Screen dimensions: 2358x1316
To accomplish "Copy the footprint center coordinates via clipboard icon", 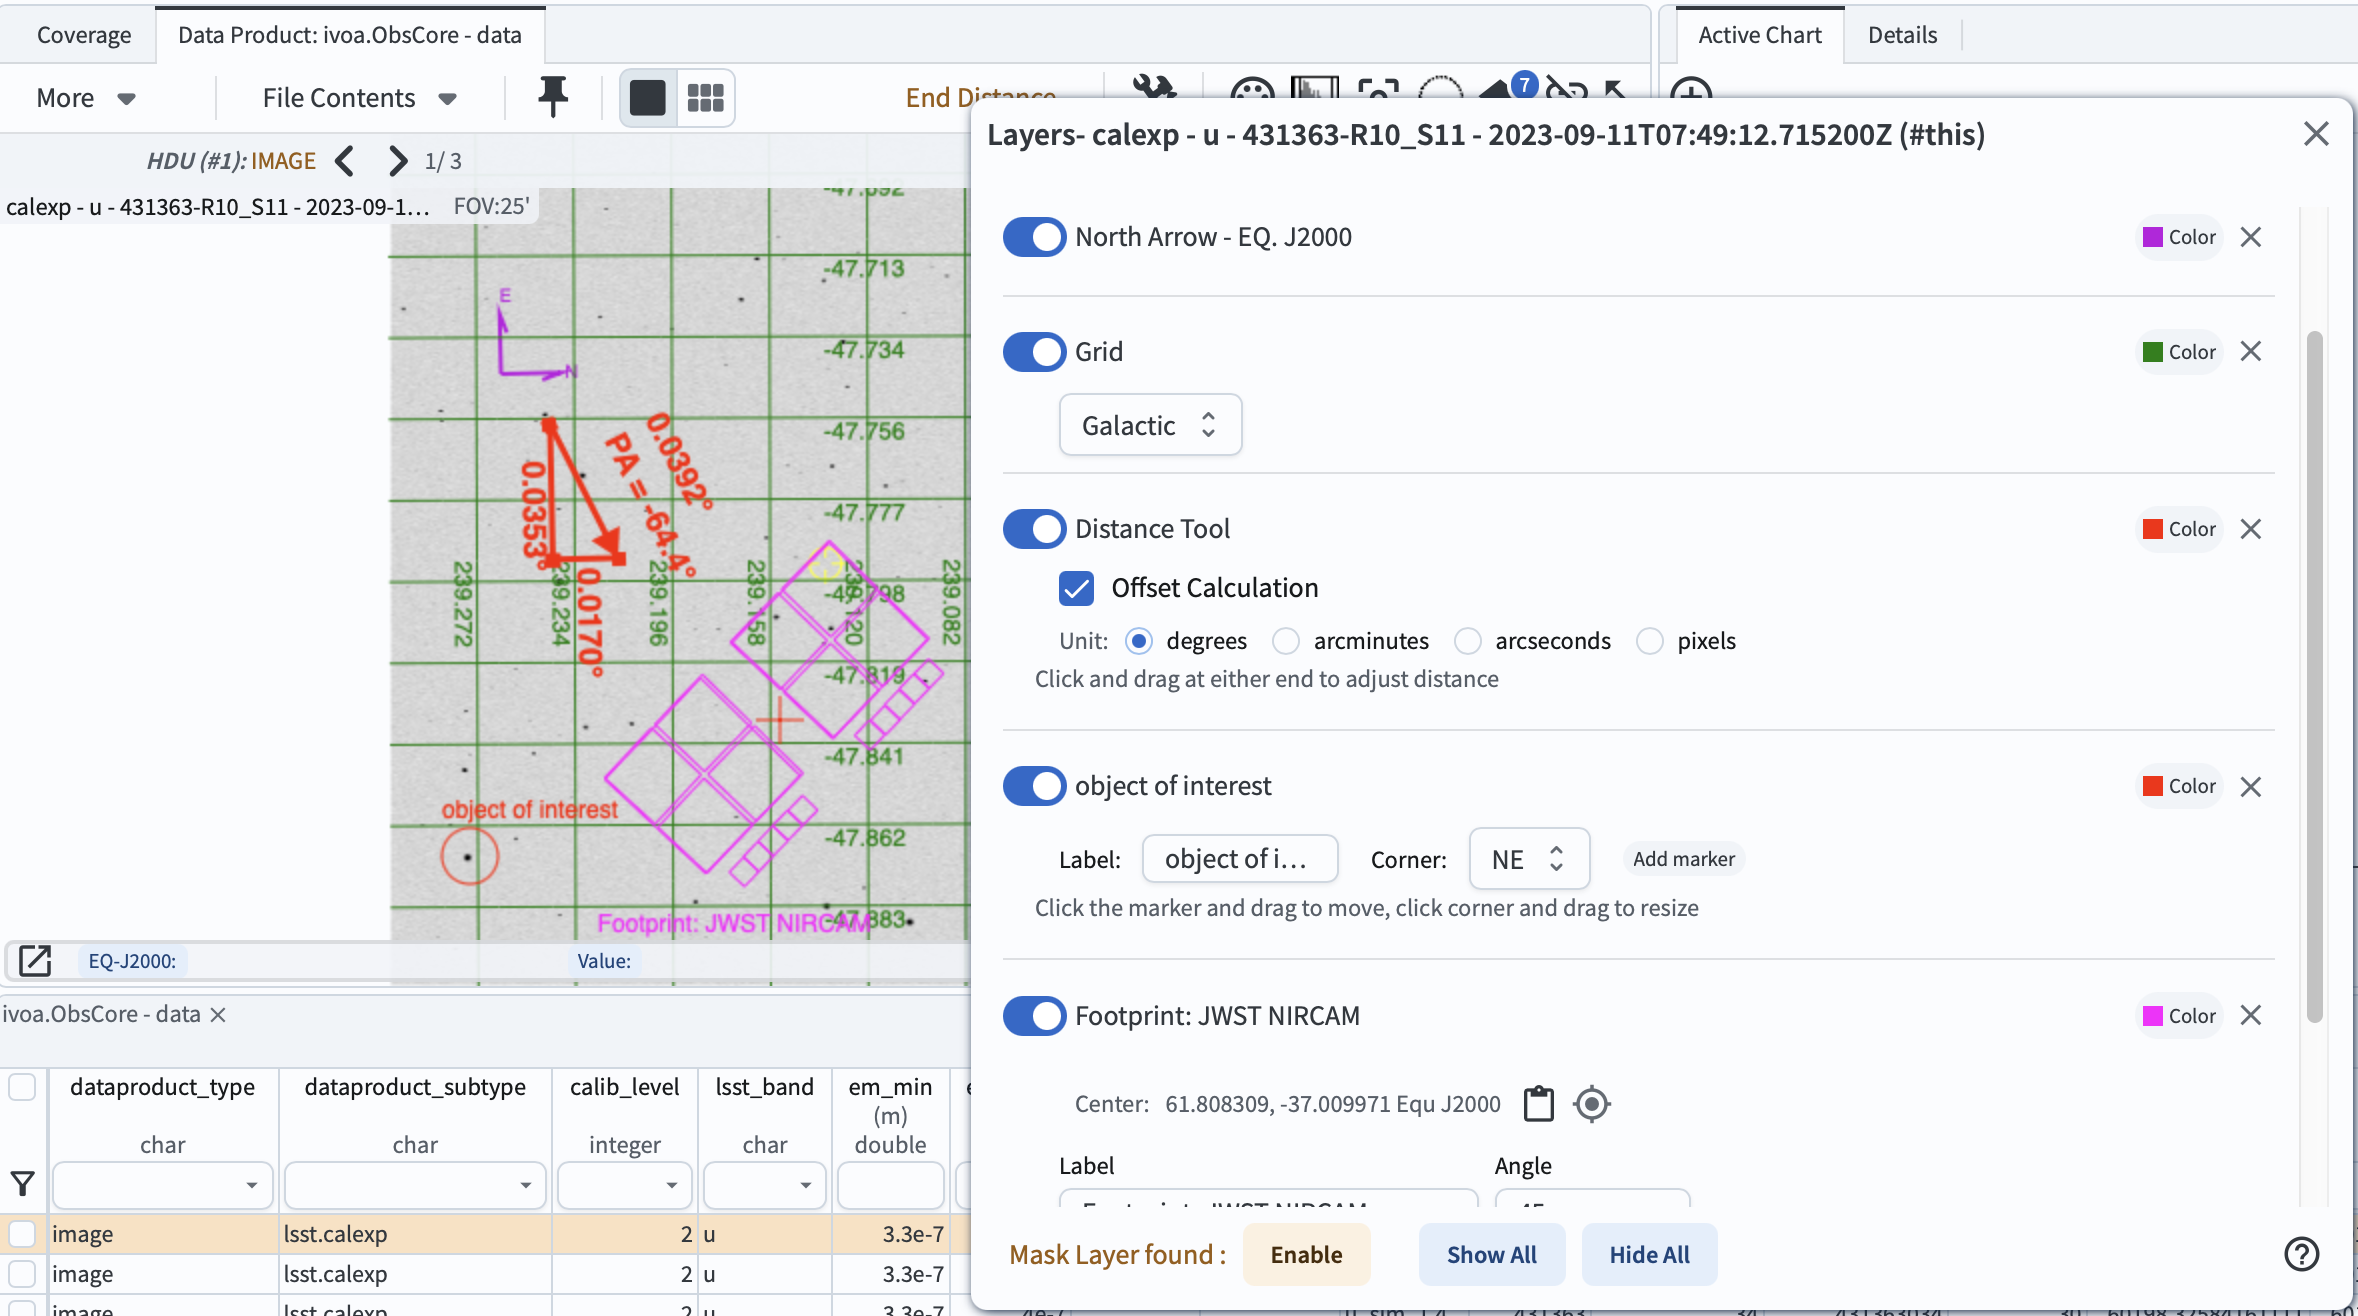I will tap(1537, 1103).
